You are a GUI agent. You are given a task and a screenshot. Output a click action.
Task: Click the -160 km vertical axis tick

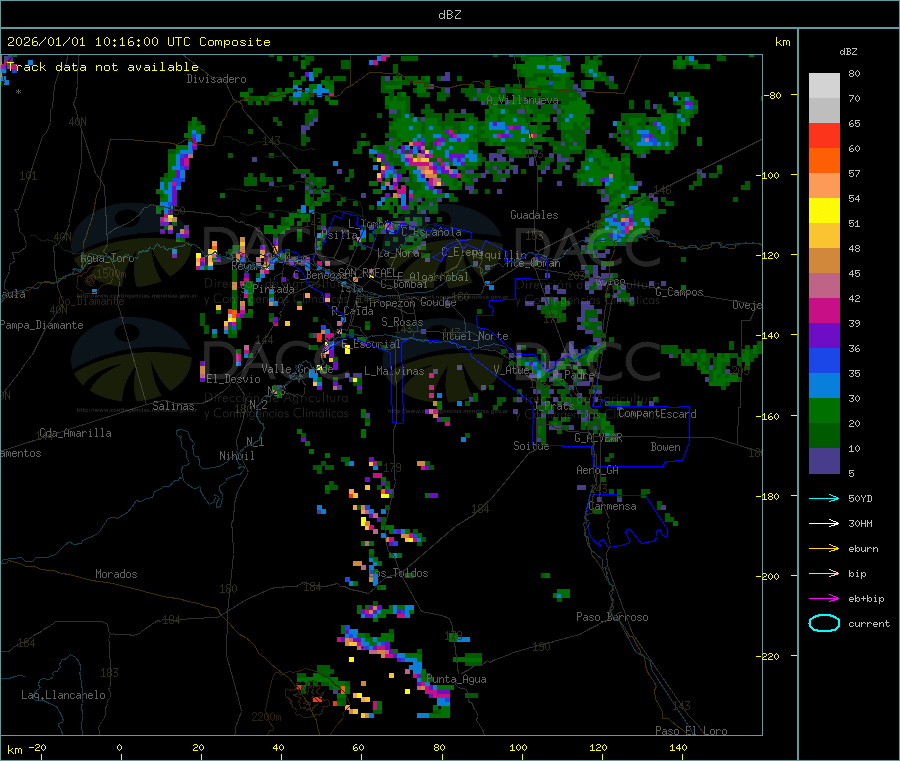pyautogui.click(x=770, y=416)
